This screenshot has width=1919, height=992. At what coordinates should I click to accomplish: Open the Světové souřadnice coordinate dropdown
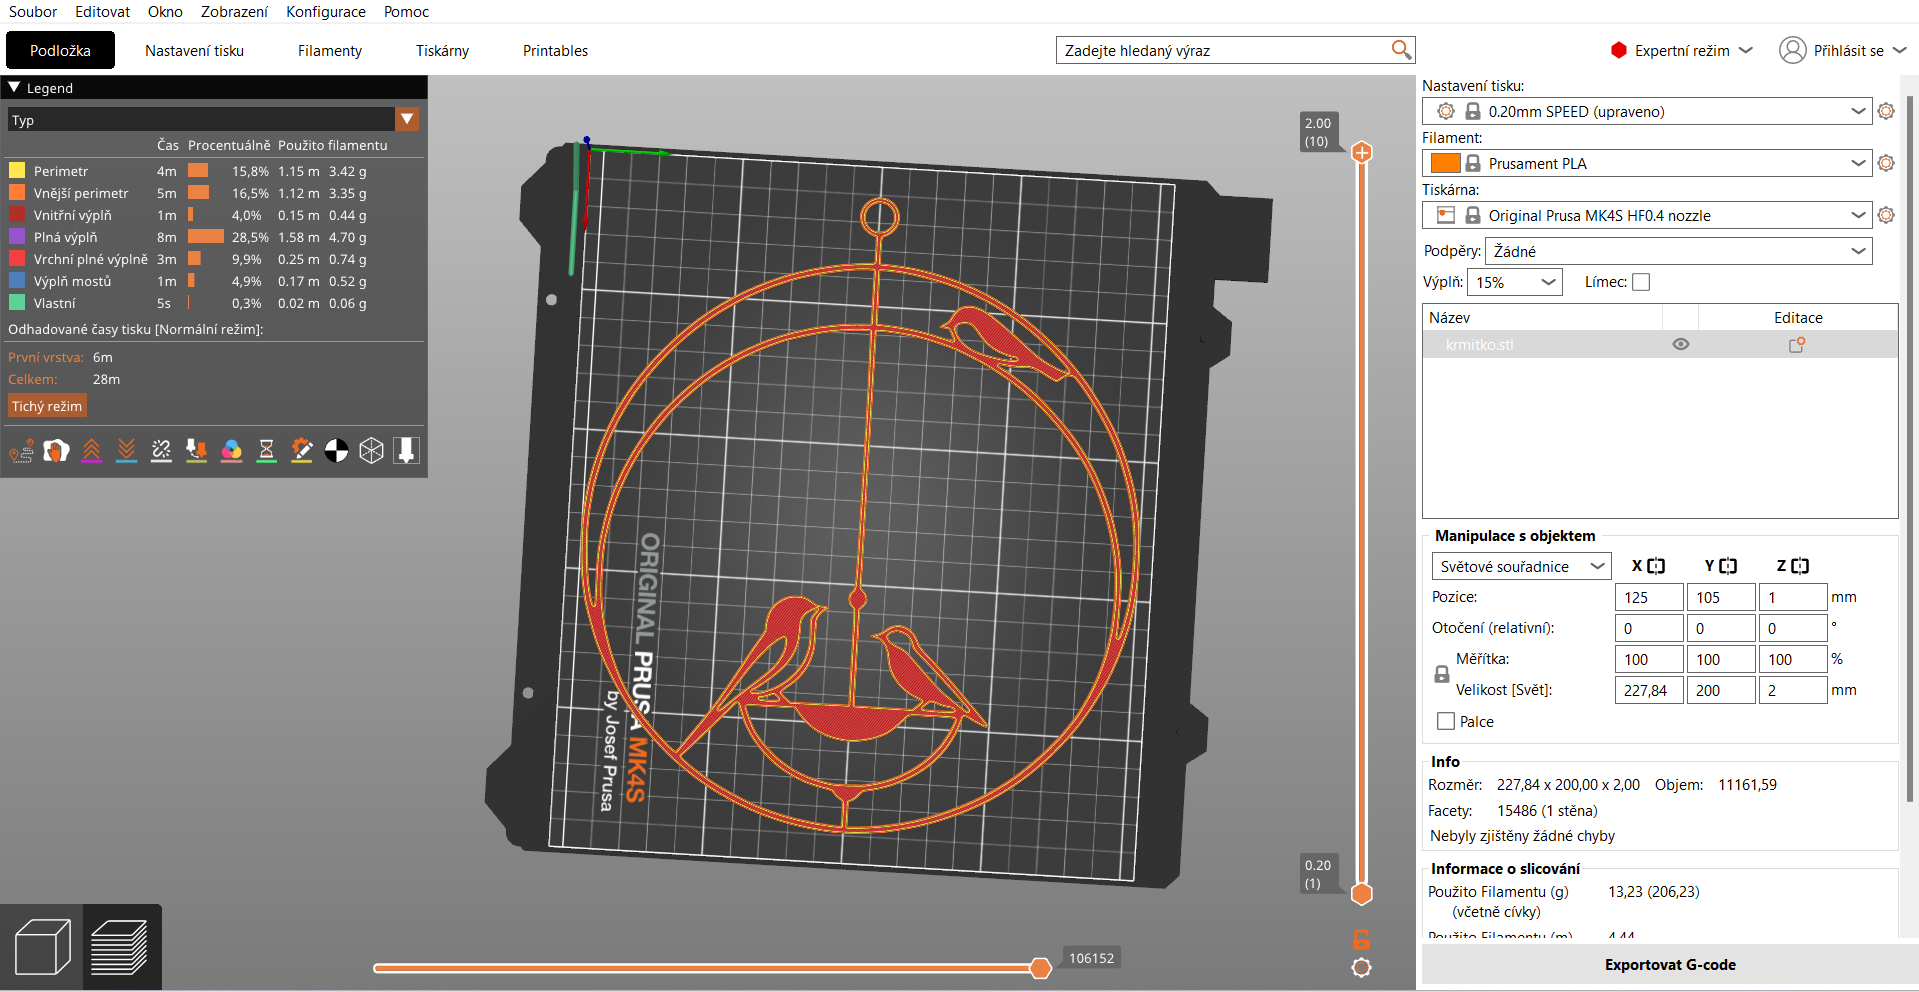tap(1521, 566)
